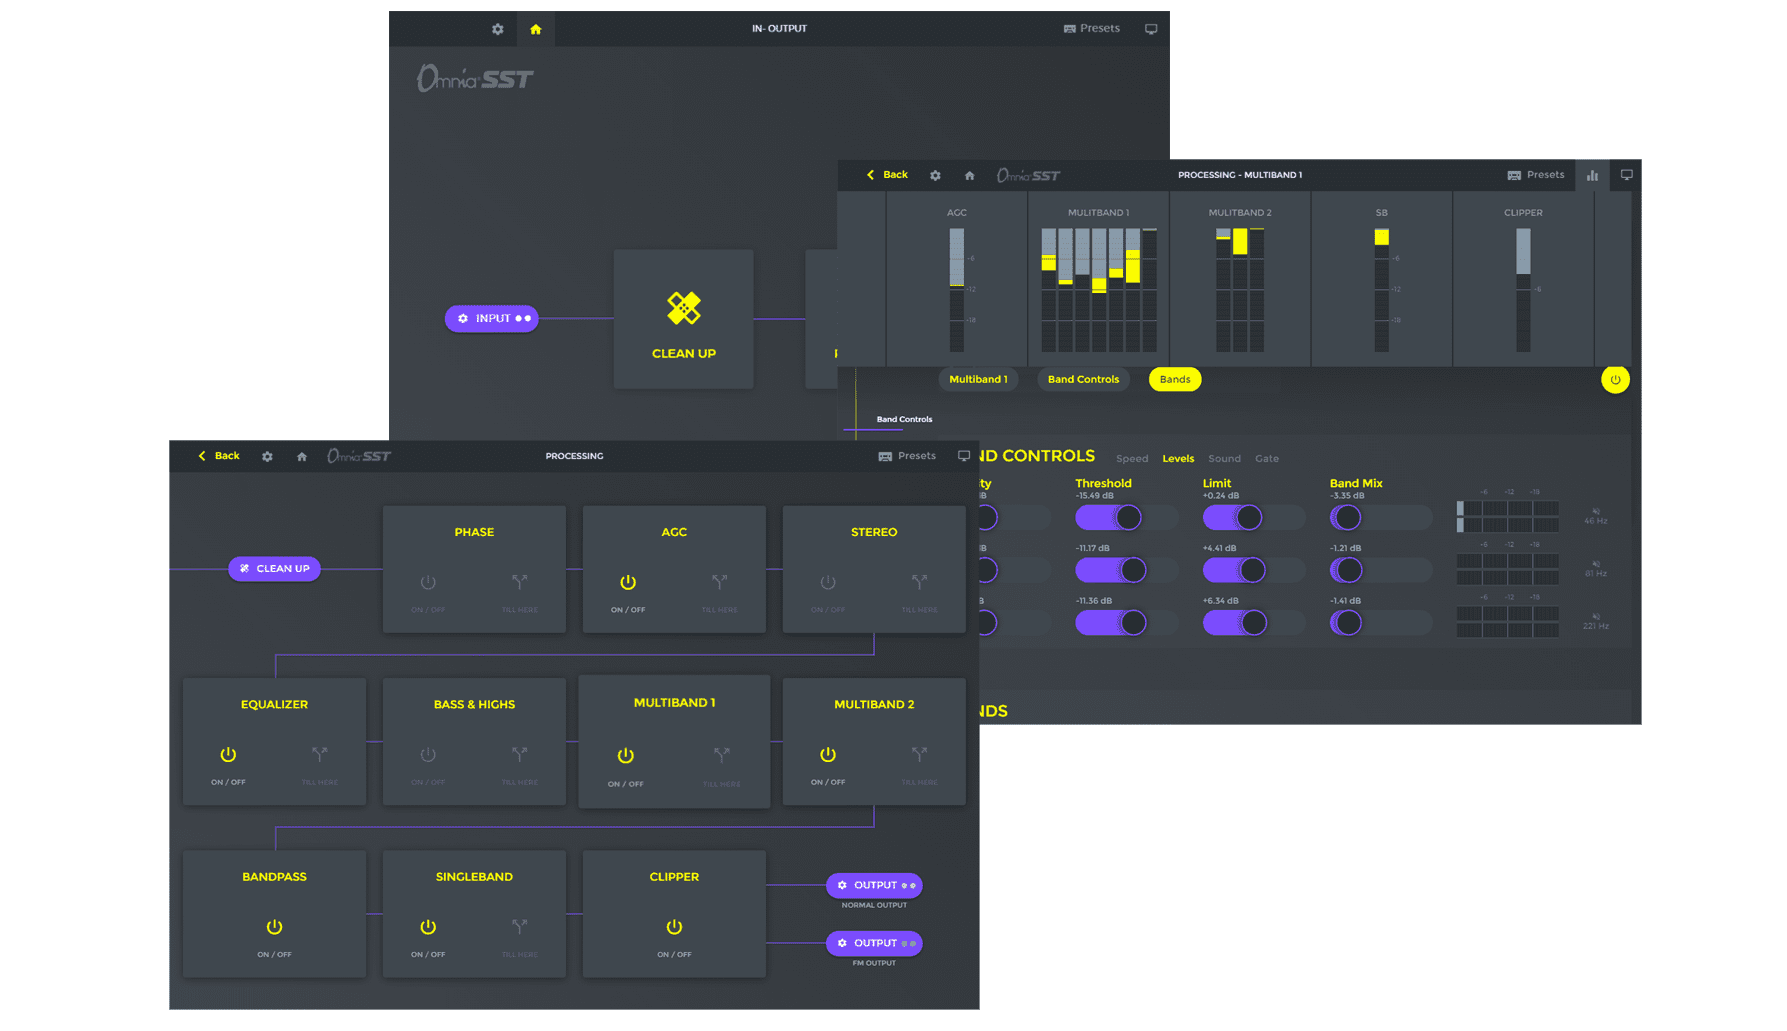The width and height of the screenshot is (1787, 1031).
Task: Set BASS & HIGHS till-here split icon
Action: [x=519, y=754]
